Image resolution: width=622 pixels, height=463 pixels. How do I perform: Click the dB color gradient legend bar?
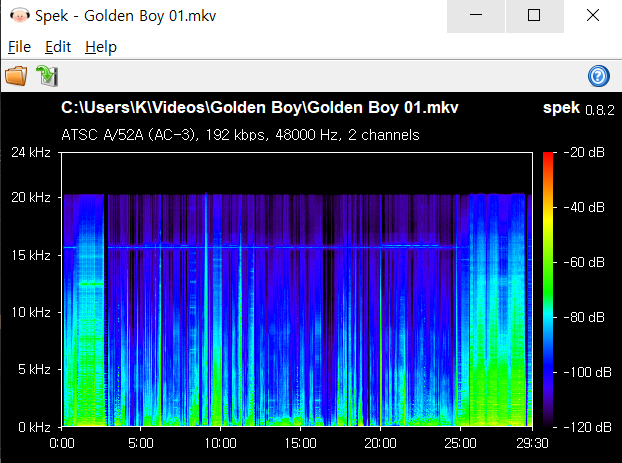pos(548,290)
